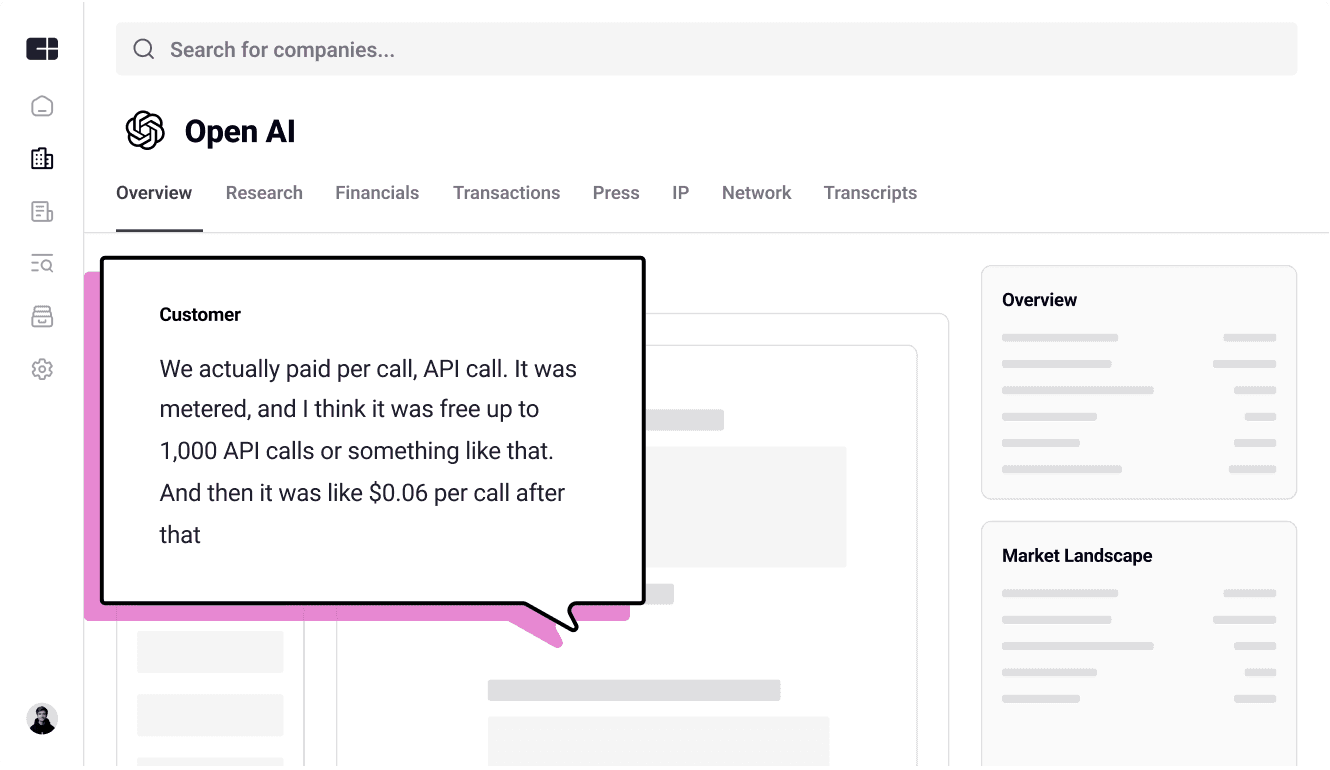This screenshot has height=770, width=1330.
Task: Click the Market Landscape card heading
Action: pyautogui.click(x=1077, y=556)
